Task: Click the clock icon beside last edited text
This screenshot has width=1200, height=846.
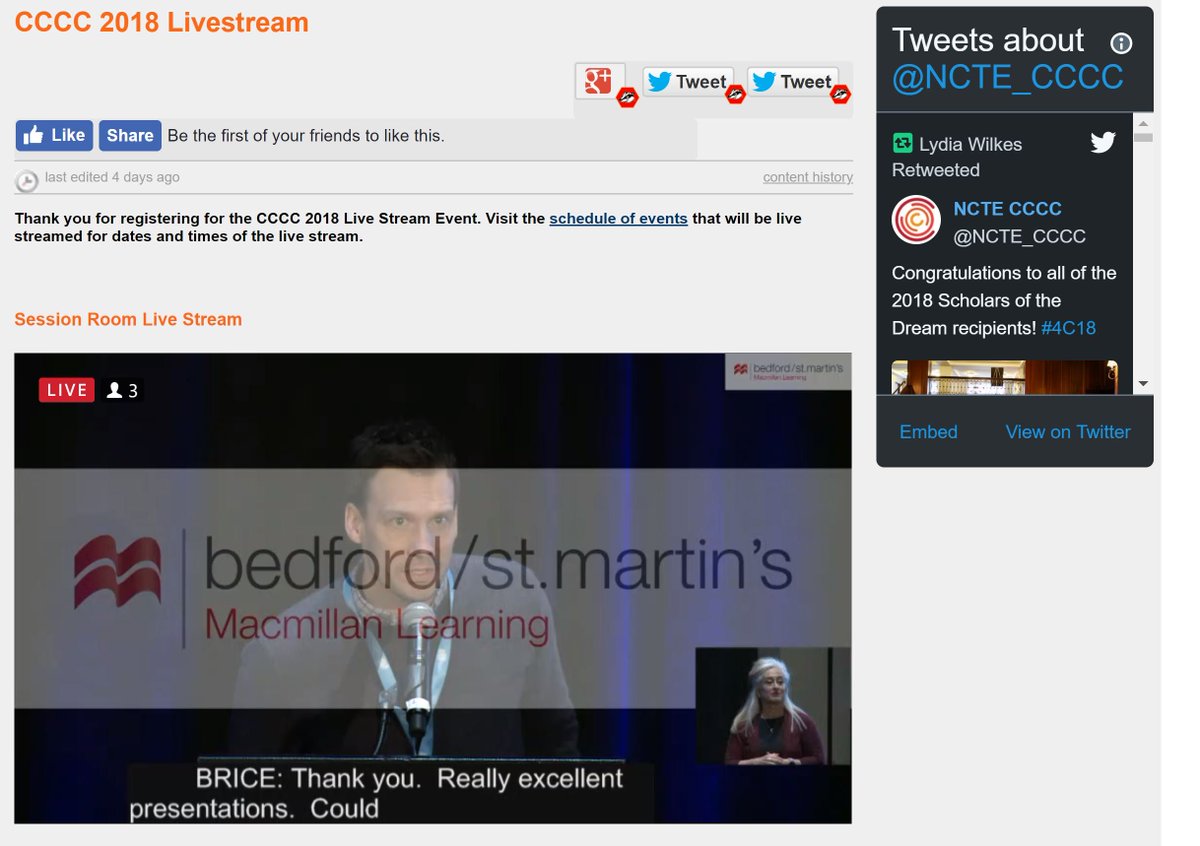Action: (29, 177)
